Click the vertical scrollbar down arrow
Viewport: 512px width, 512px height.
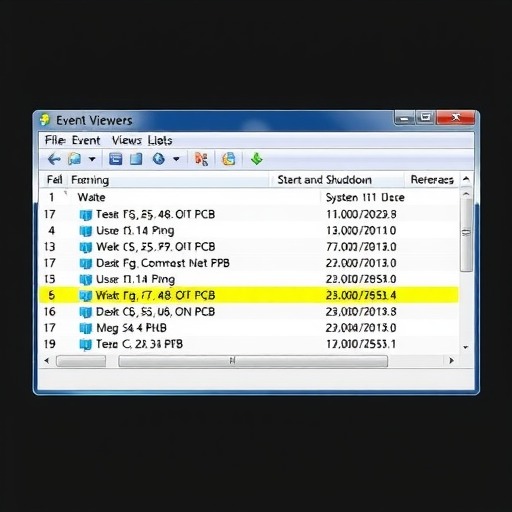(466, 347)
